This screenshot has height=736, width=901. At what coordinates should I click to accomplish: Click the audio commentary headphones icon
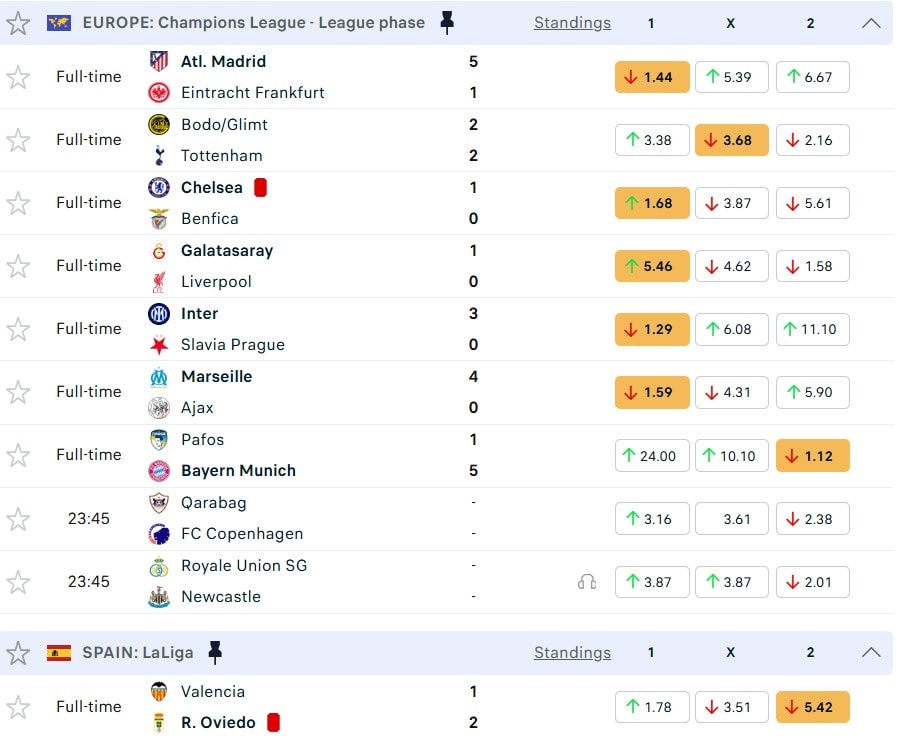(x=587, y=582)
